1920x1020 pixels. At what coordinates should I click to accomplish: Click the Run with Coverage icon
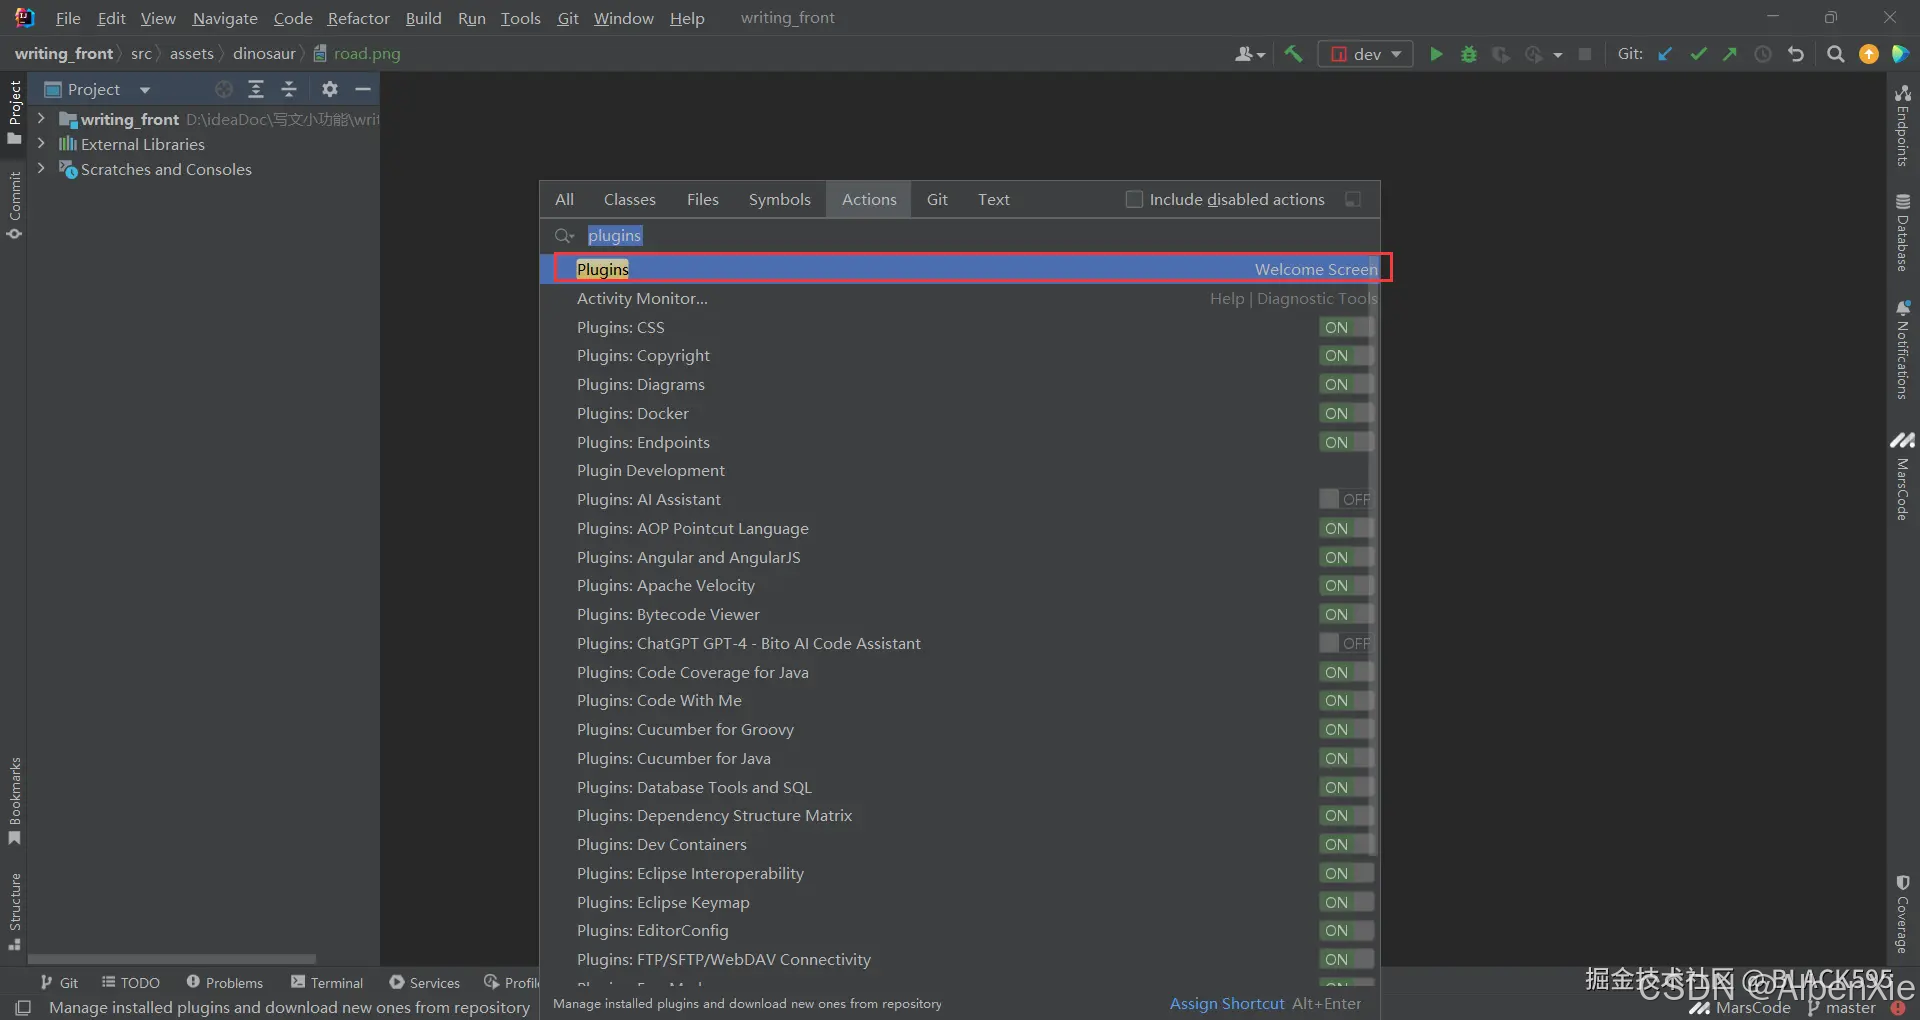[1501, 54]
